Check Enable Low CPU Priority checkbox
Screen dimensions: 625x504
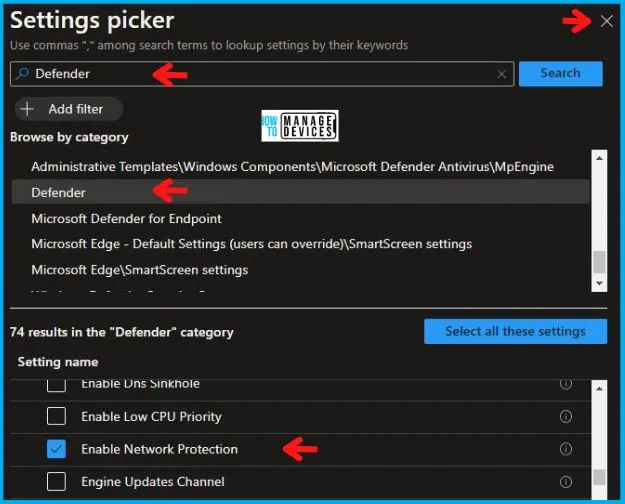pyautogui.click(x=56, y=416)
